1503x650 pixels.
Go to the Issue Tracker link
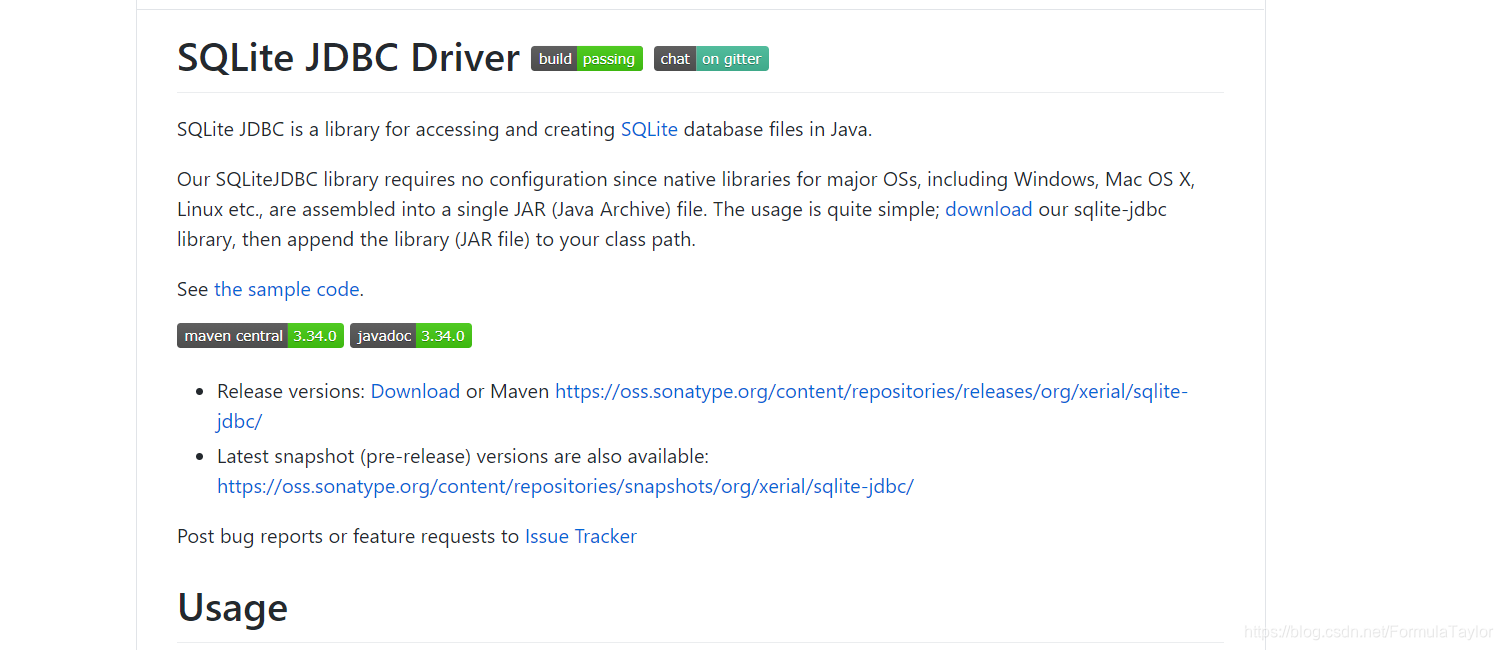click(x=581, y=536)
